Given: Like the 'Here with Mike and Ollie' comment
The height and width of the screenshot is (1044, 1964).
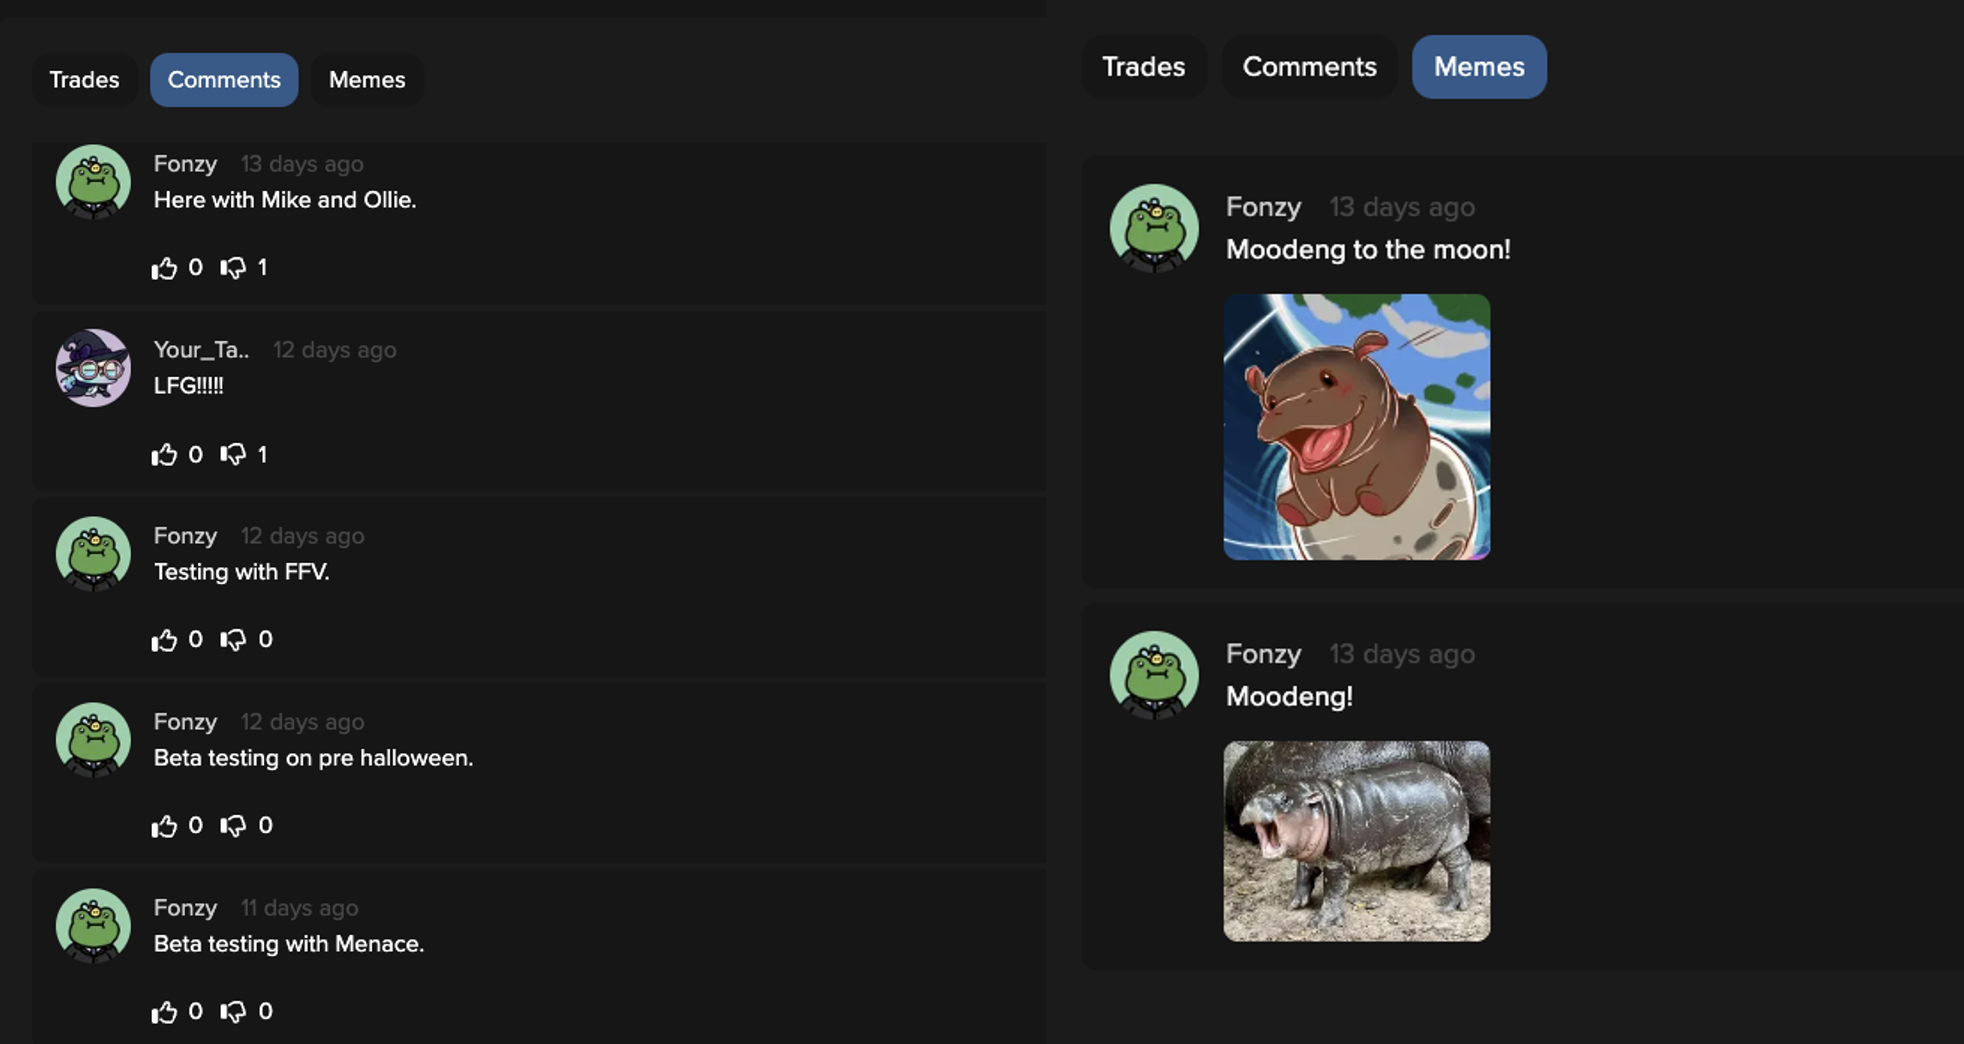Looking at the screenshot, I should 164,268.
